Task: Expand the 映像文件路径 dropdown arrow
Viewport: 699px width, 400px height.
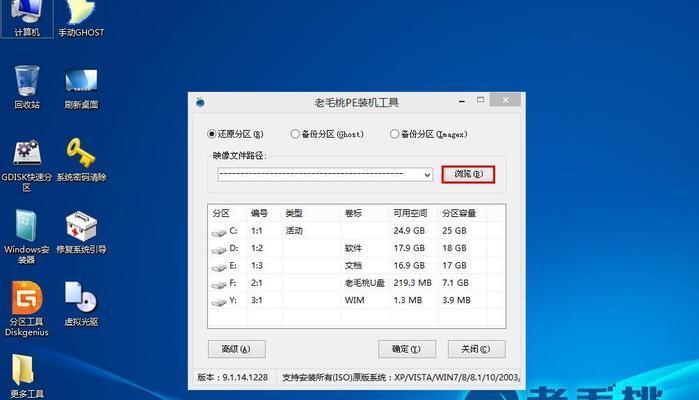Action: [x=427, y=174]
